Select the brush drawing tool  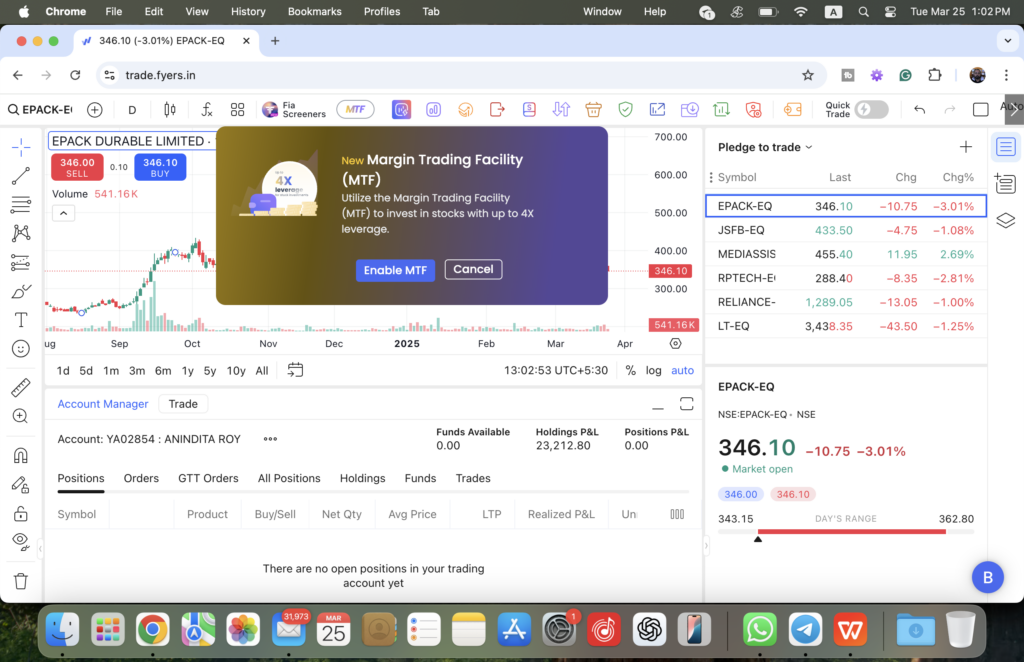coord(21,291)
